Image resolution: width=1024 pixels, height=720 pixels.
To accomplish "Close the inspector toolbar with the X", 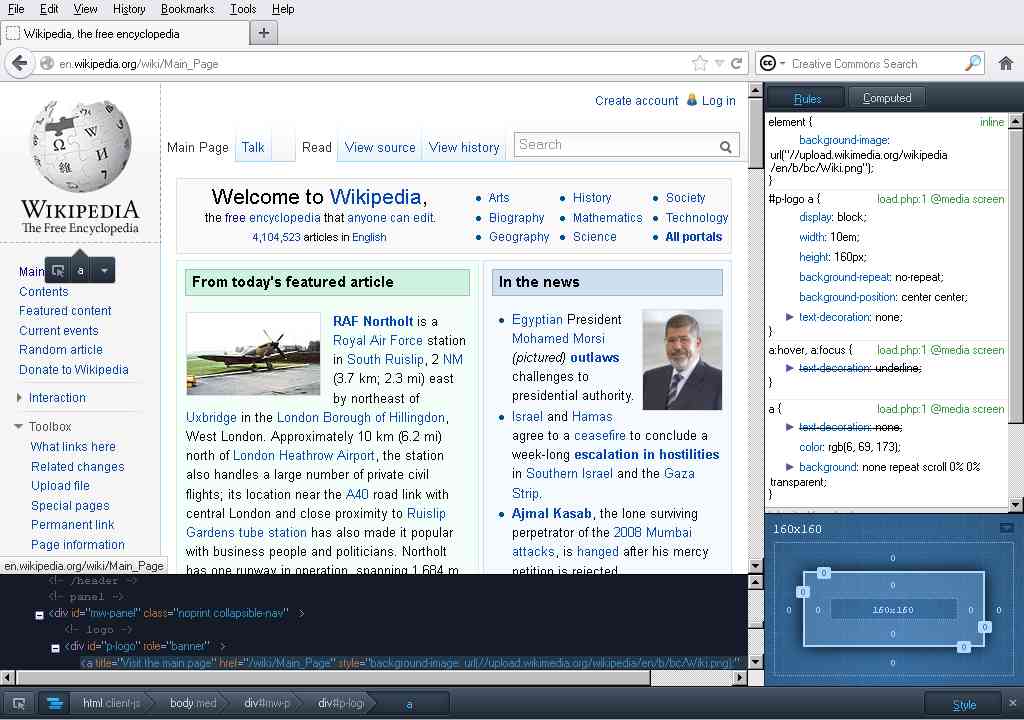I will point(1012,703).
